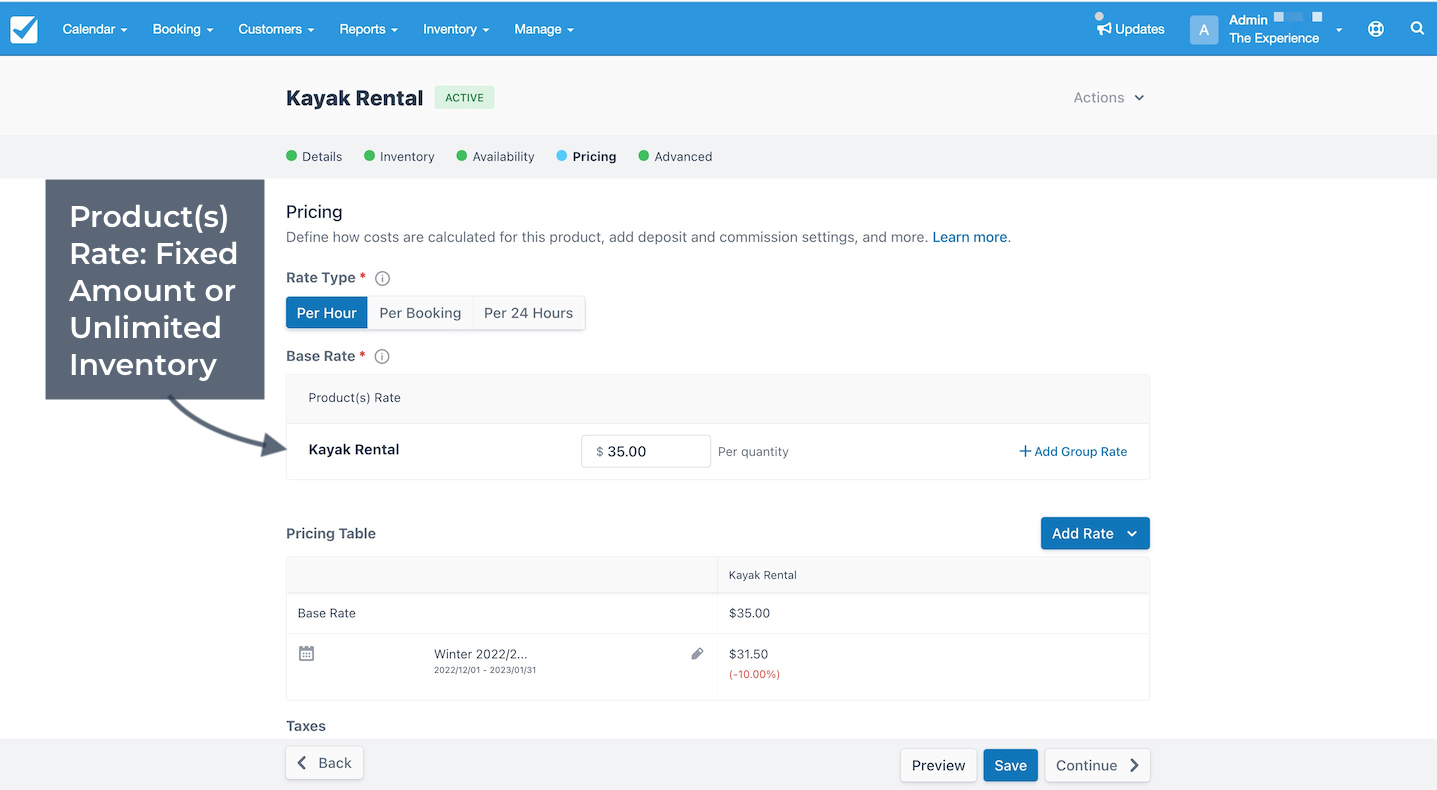Click the Continue button
1437x790 pixels.
1097,765
